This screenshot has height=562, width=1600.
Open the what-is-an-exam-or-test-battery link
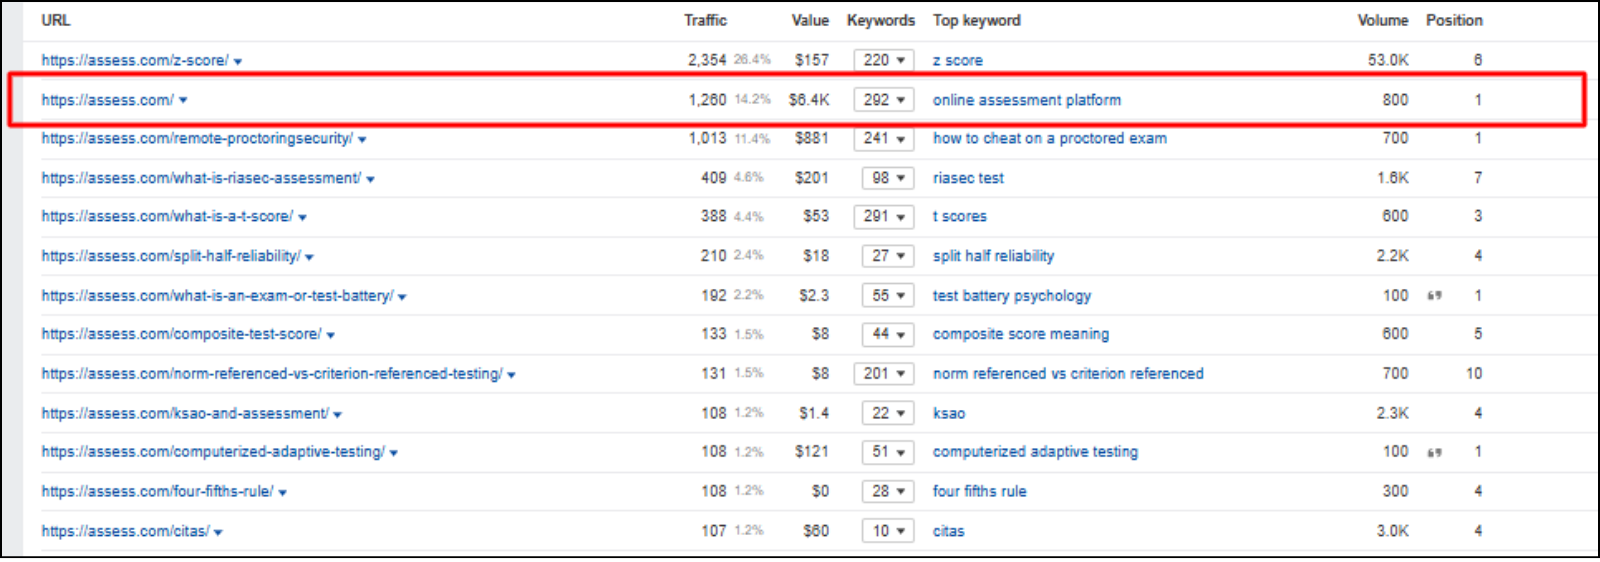click(217, 296)
